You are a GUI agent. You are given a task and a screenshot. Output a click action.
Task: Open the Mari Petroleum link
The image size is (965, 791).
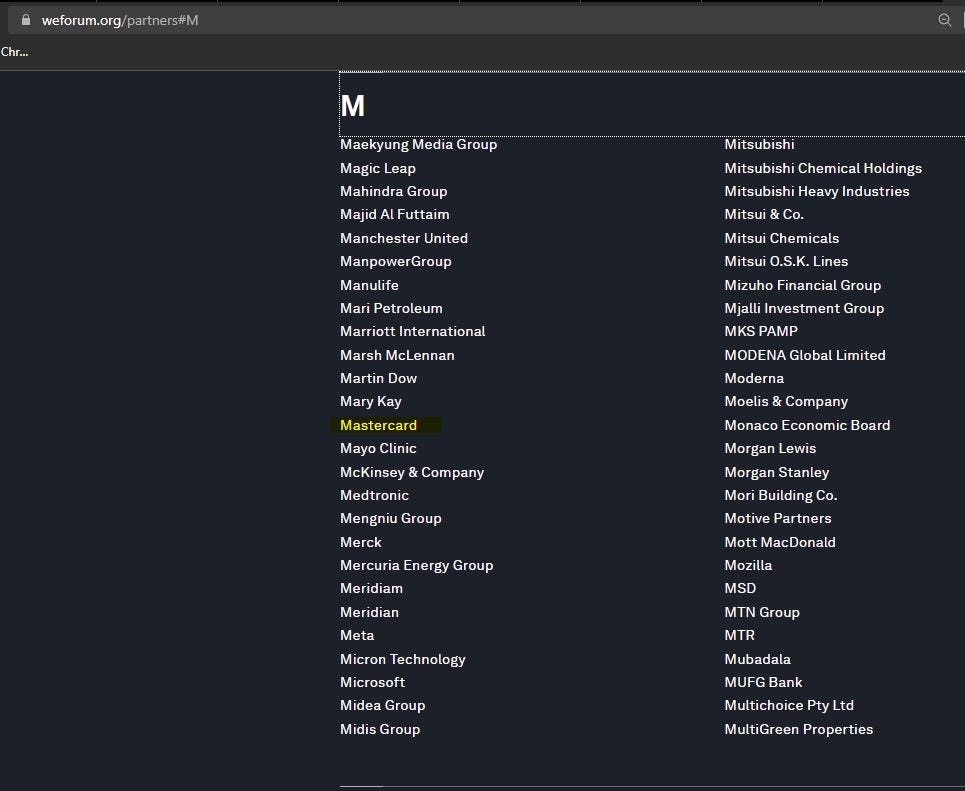coord(391,308)
